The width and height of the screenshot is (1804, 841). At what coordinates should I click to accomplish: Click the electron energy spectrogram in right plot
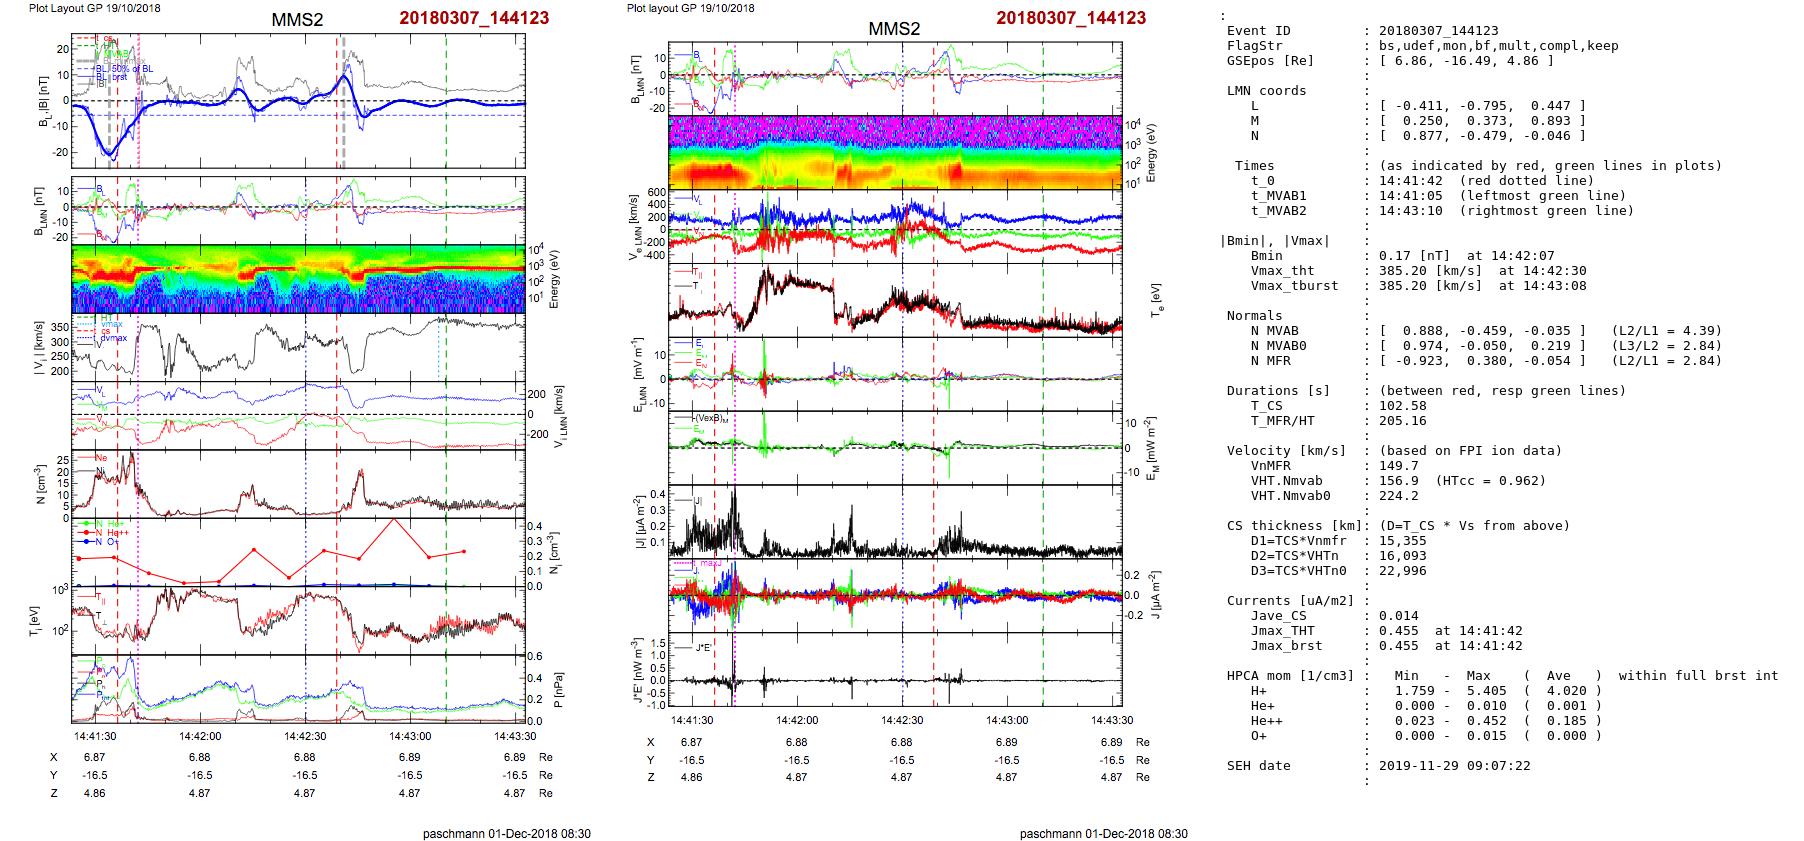coord(895,153)
